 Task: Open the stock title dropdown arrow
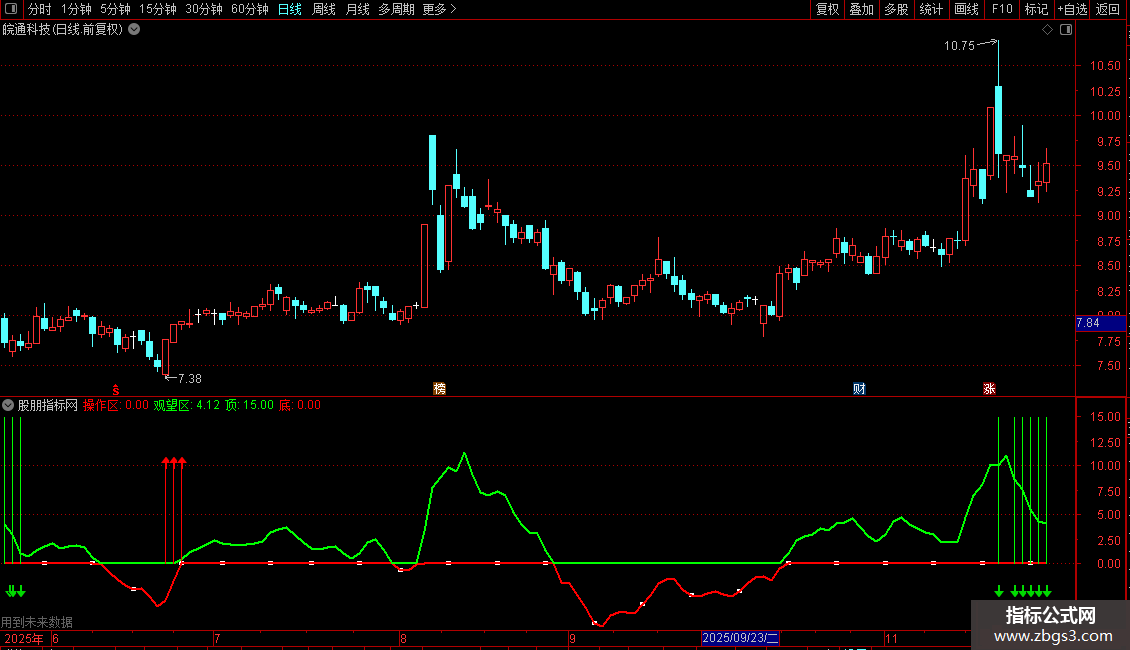point(134,29)
